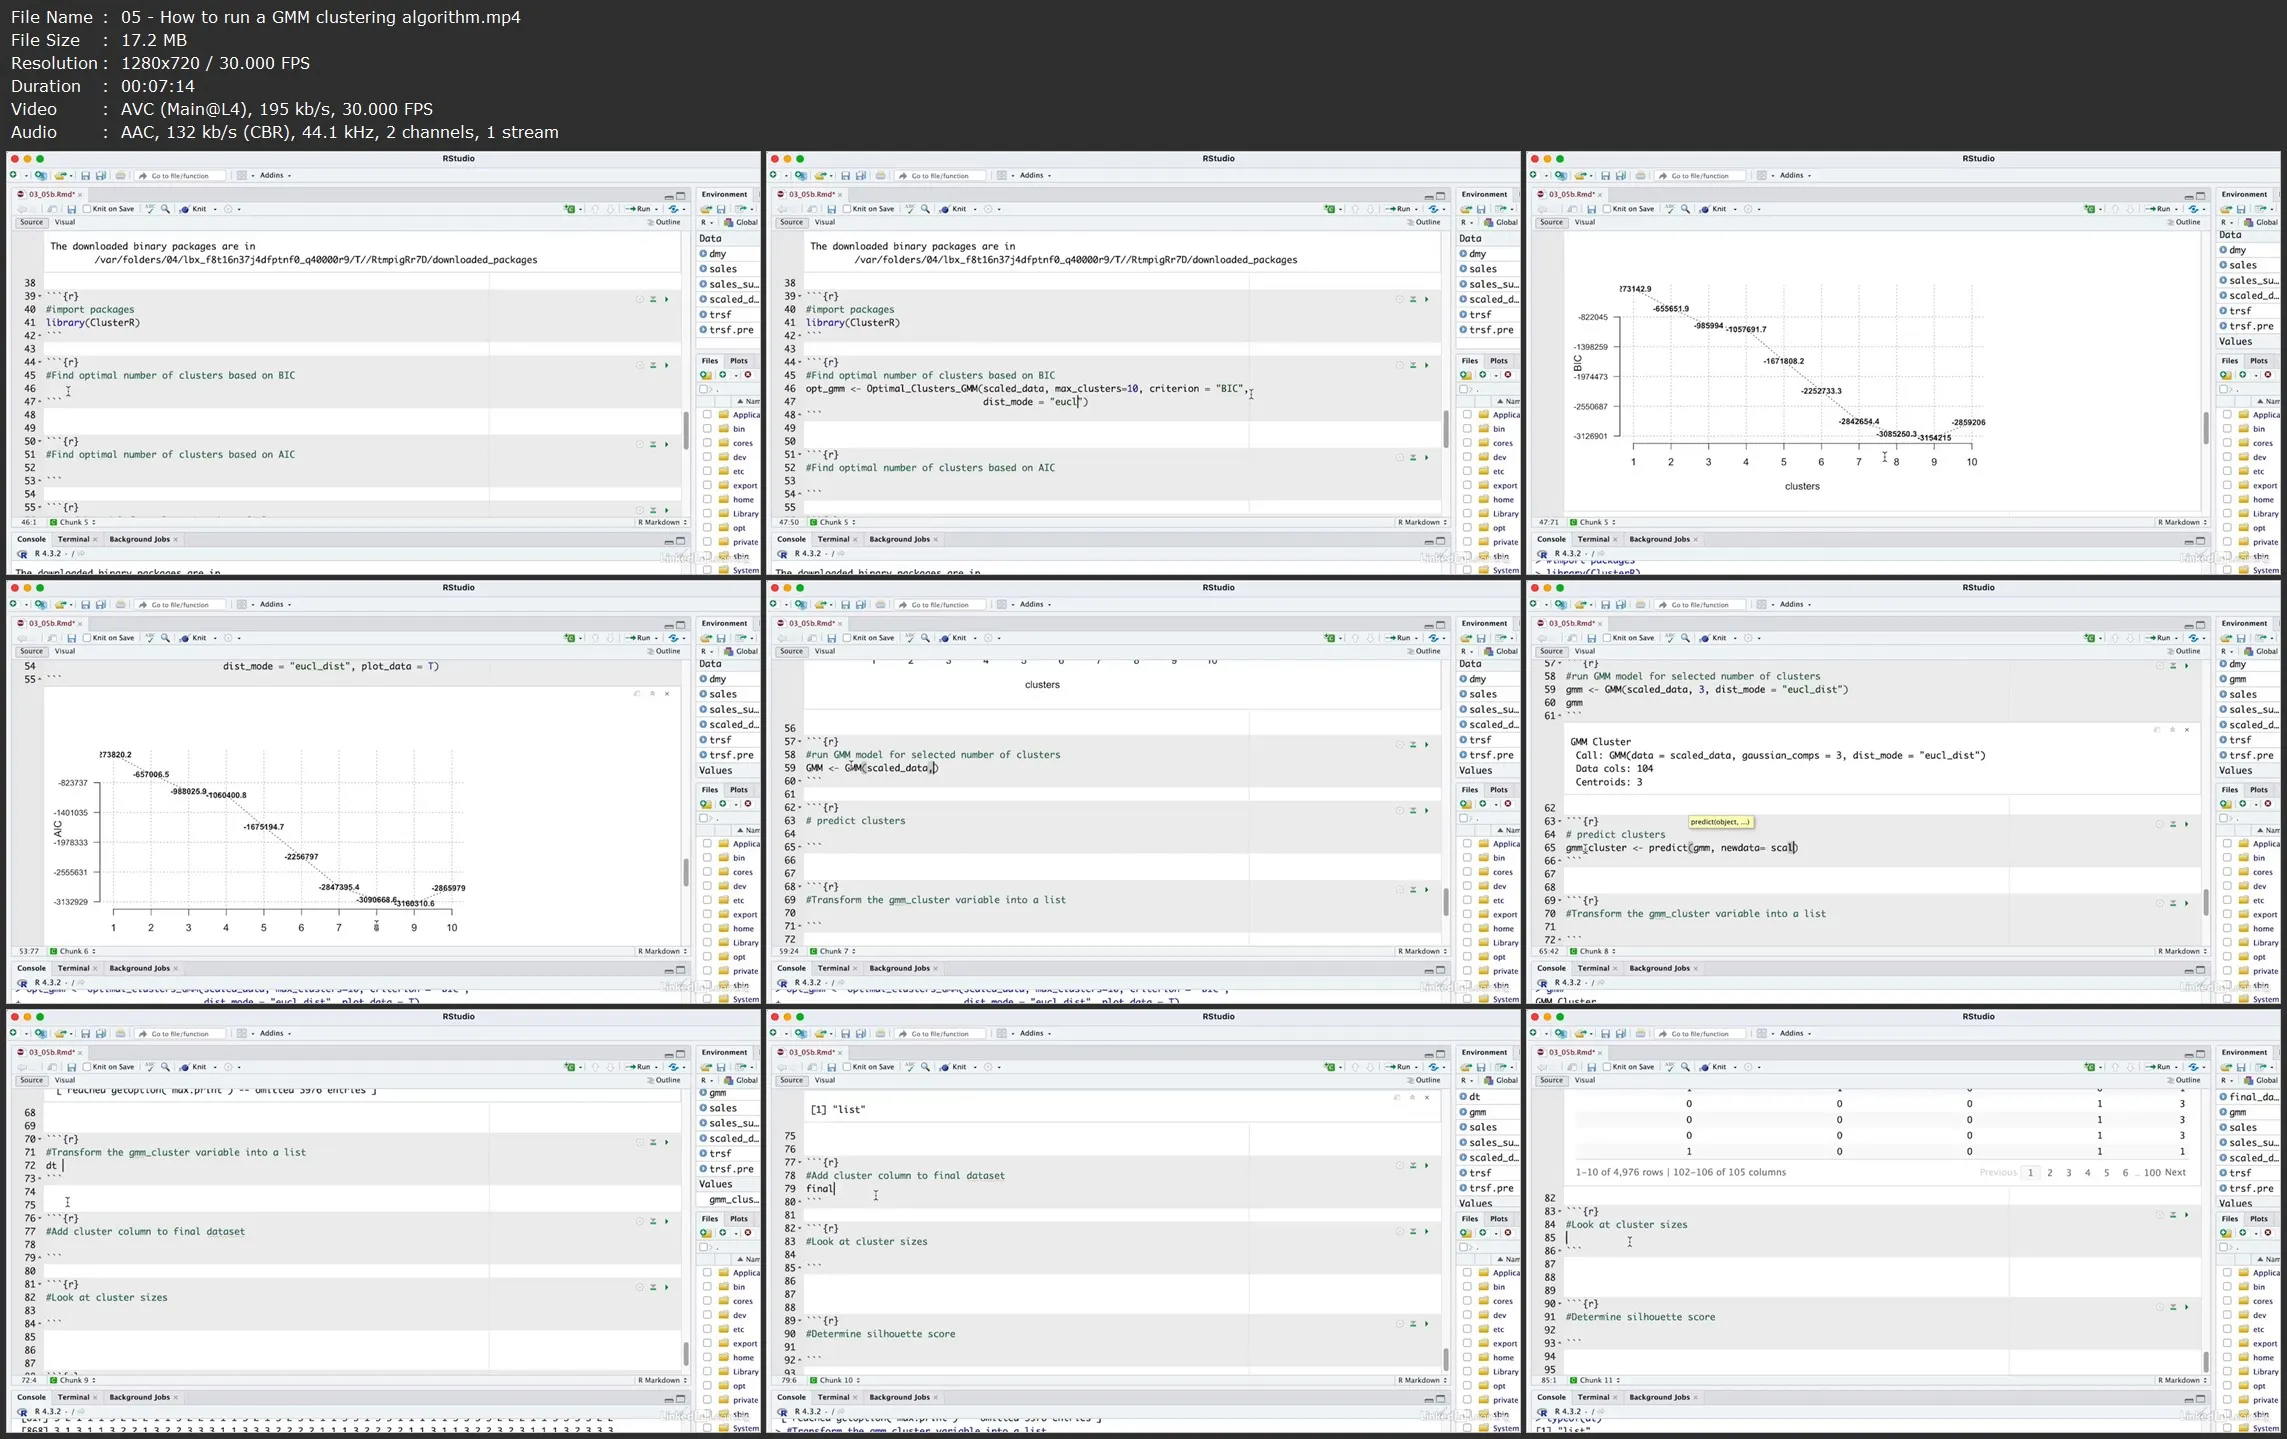The image size is (2287, 1439).
Task: Select Background Jobs tab in BIC plot frame
Action: pos(1659,539)
